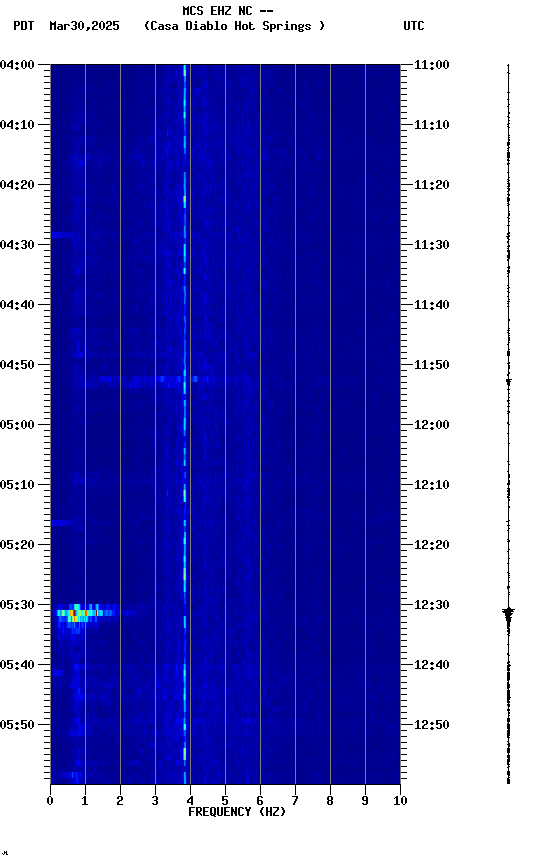
Task: Click the frequency axis tick label 8
Action: tap(330, 801)
